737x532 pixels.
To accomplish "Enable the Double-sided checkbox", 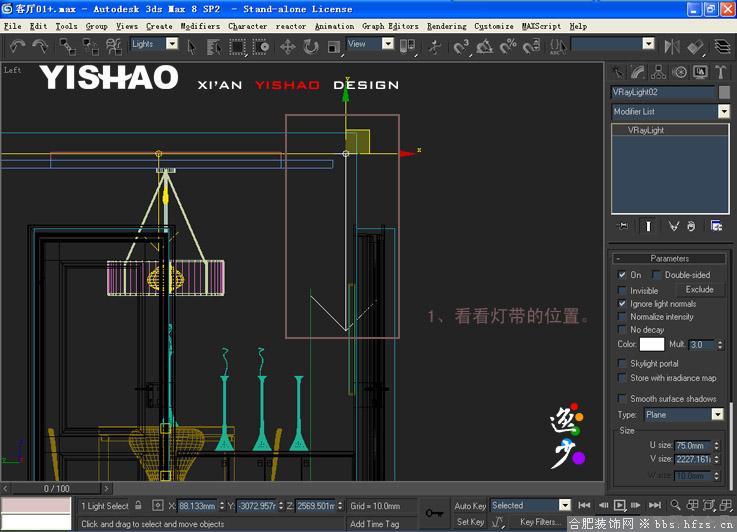I will click(656, 274).
